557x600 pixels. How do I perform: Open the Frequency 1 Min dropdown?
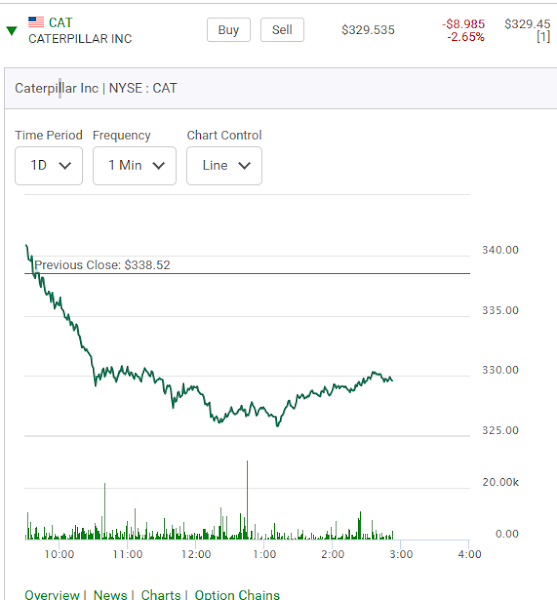coord(135,166)
